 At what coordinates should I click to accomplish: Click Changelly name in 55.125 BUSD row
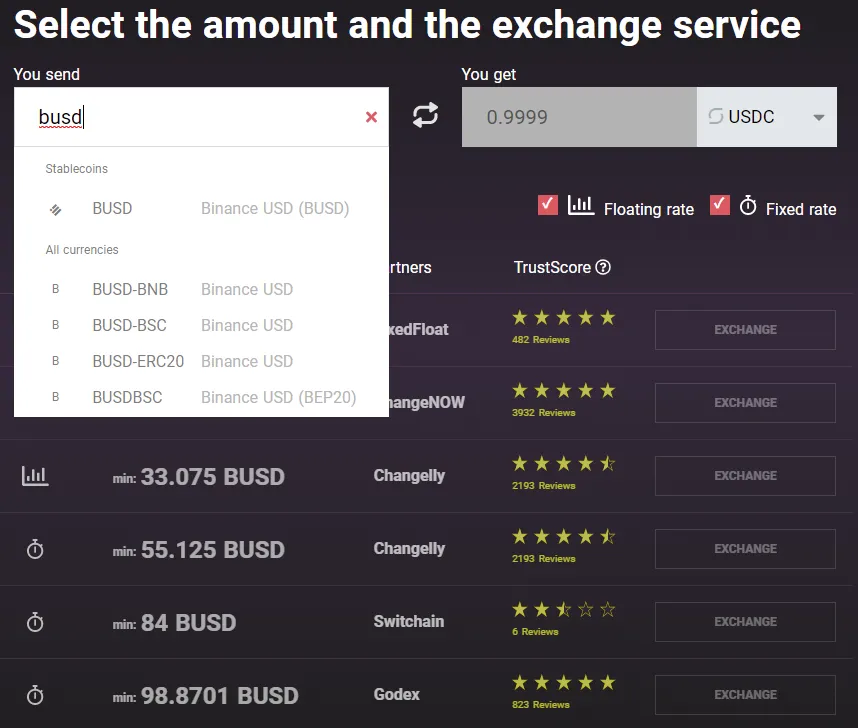409,548
